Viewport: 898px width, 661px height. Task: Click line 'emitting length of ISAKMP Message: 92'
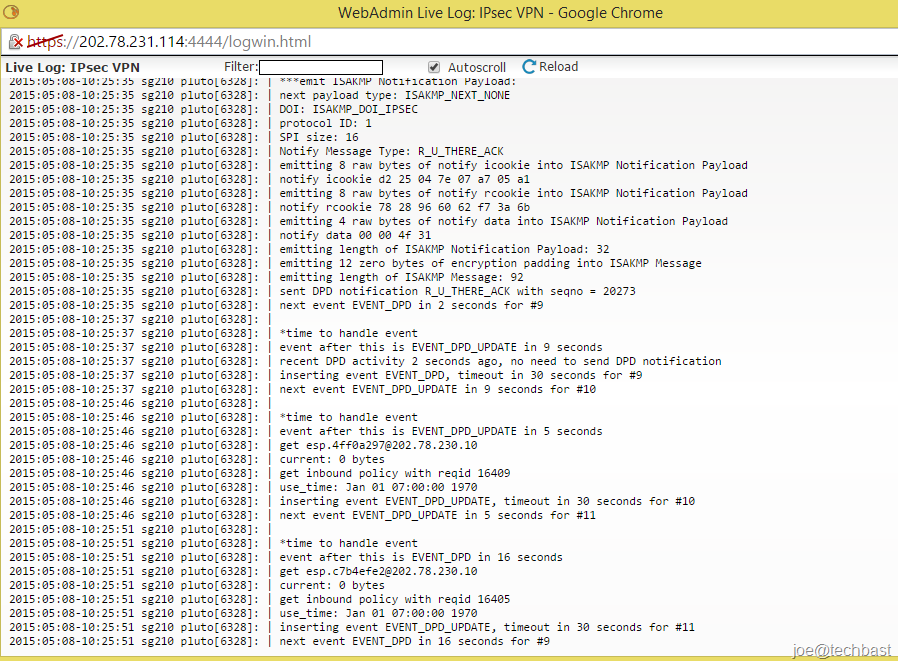[401, 277]
